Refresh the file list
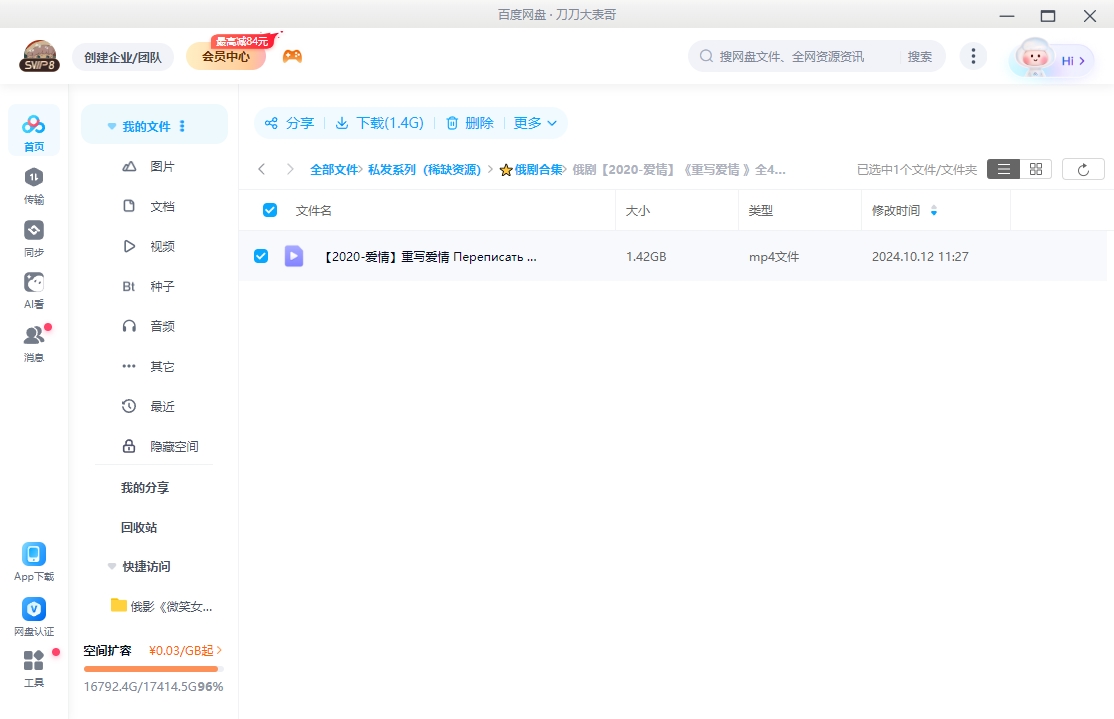The height and width of the screenshot is (719, 1114). [1083, 169]
